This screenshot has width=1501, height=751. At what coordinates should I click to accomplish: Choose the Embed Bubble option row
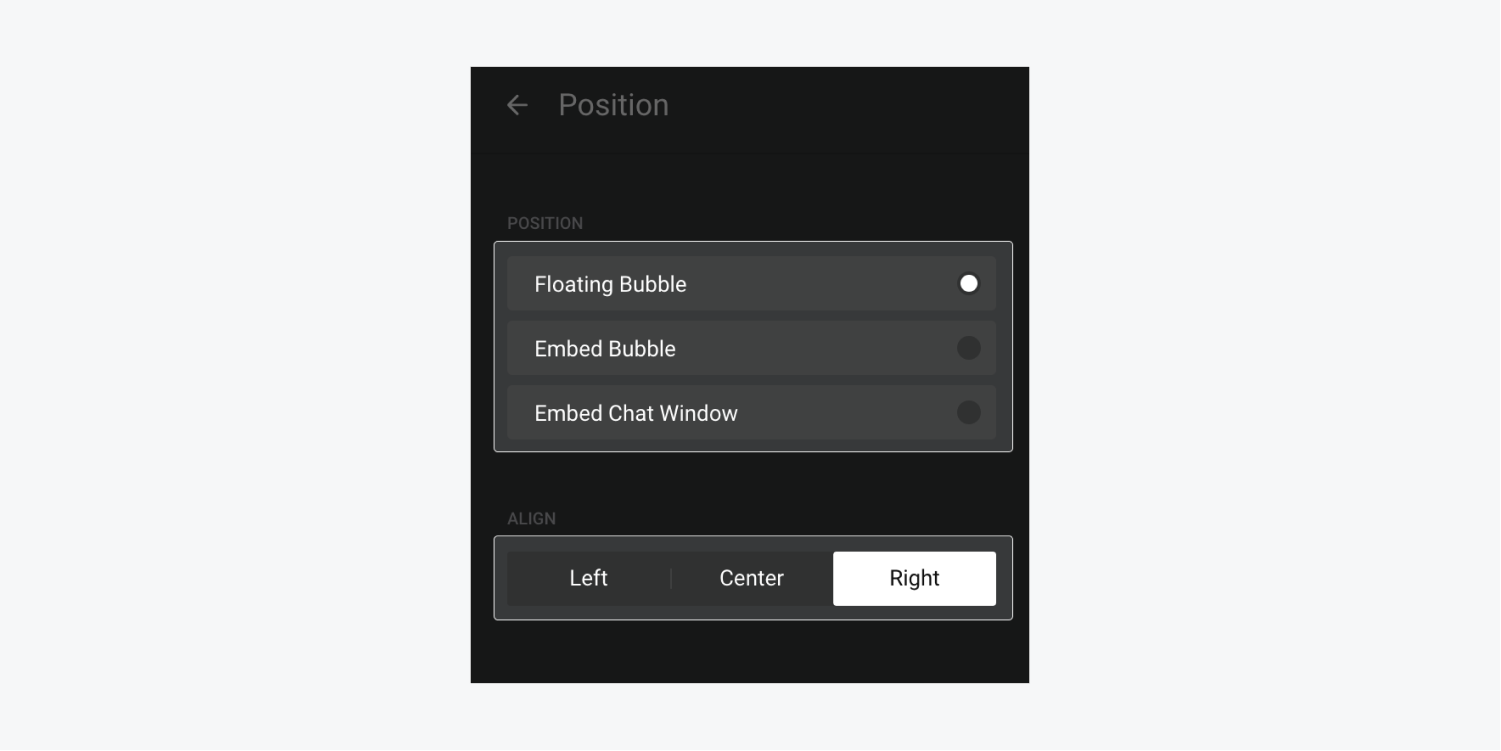752,348
